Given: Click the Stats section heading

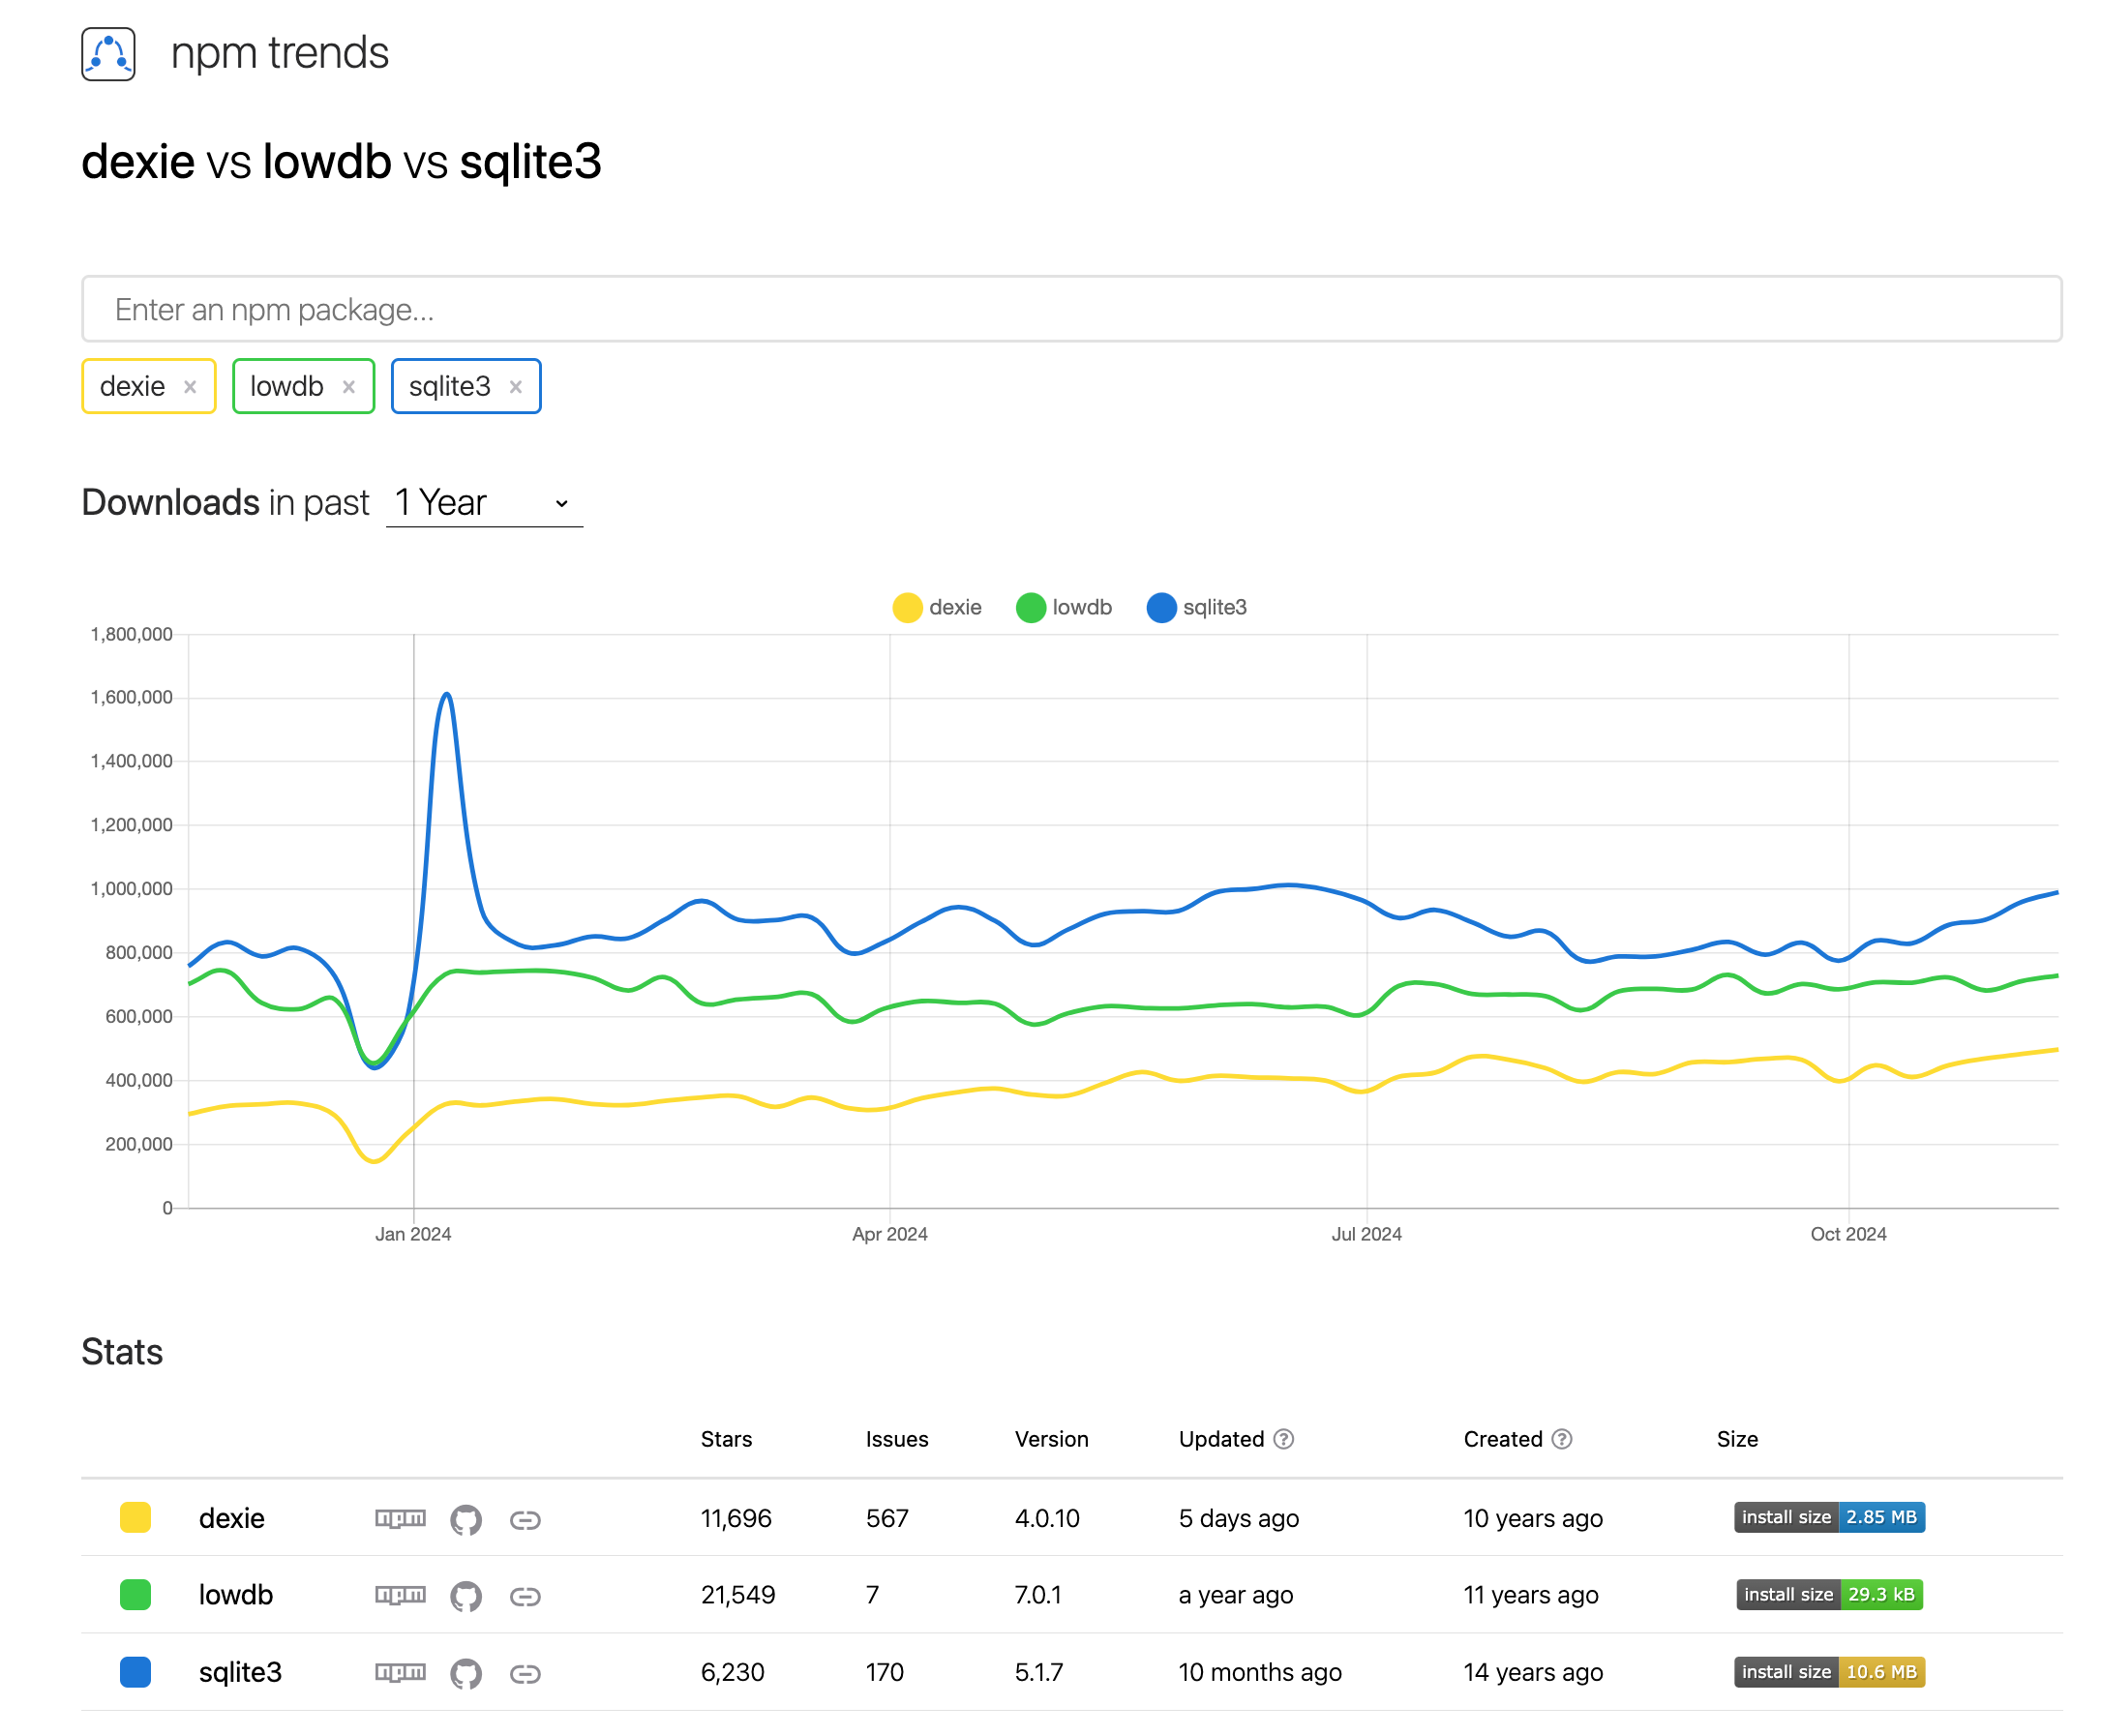Looking at the screenshot, I should point(122,1352).
